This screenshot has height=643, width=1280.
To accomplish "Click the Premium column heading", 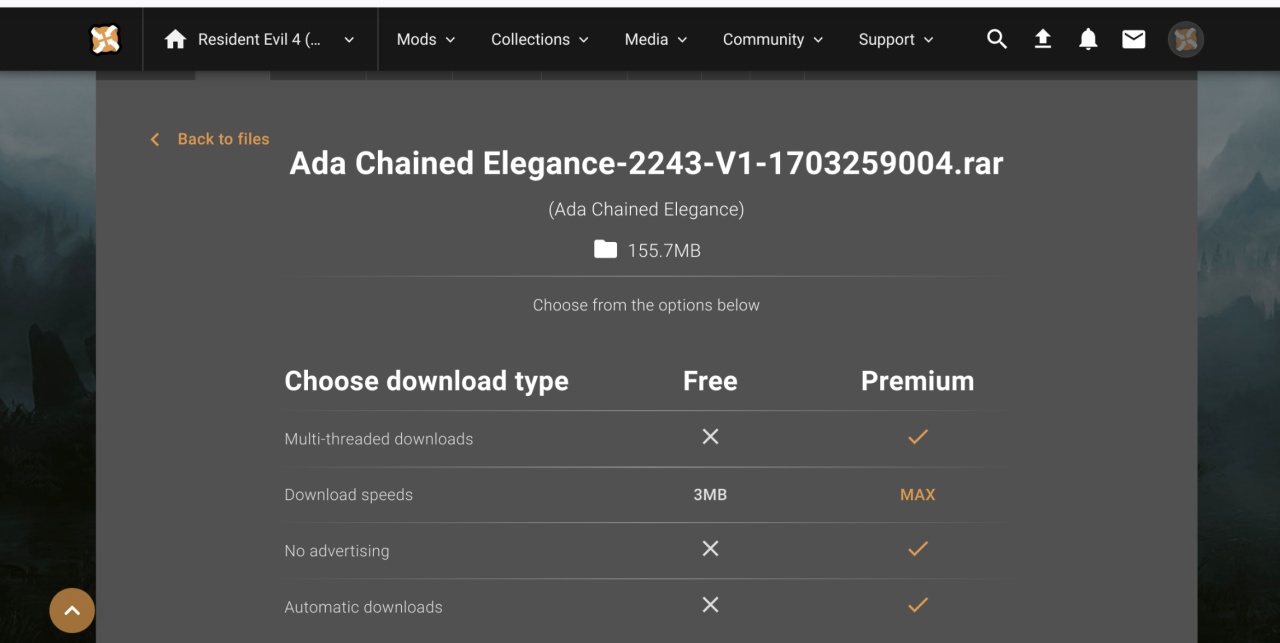I will tap(917, 381).
